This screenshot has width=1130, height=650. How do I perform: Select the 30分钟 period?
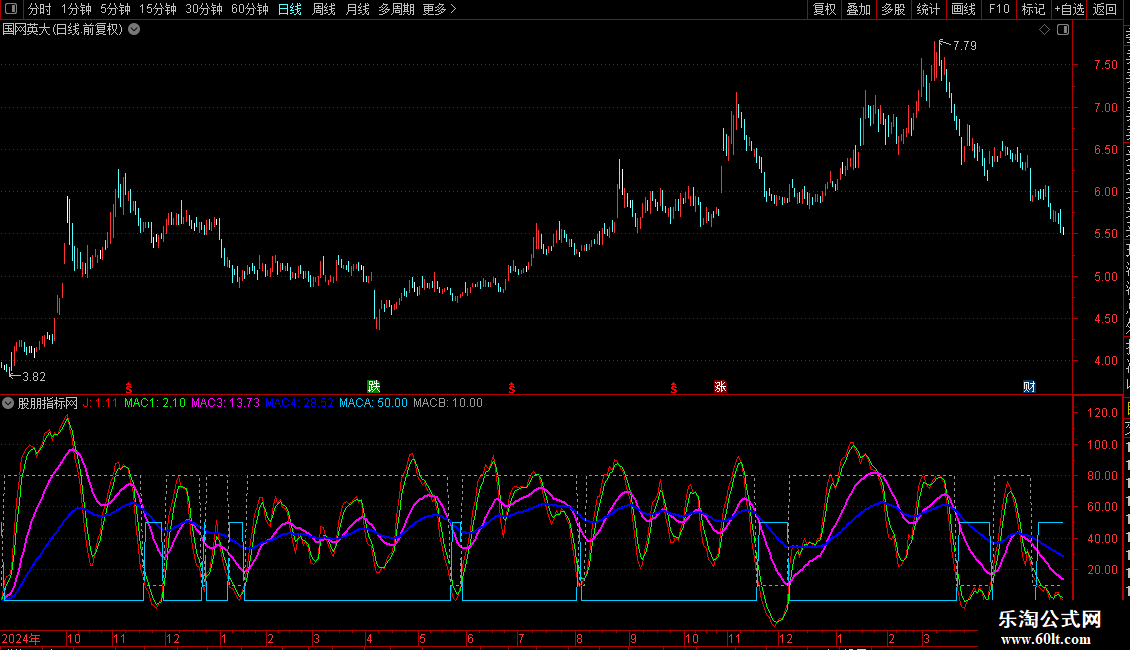coord(204,9)
